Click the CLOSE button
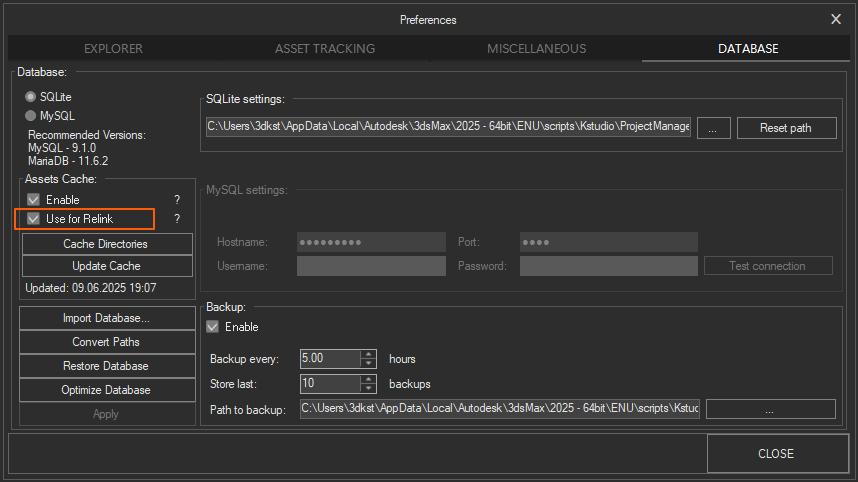The width and height of the screenshot is (858, 482). (x=777, y=454)
